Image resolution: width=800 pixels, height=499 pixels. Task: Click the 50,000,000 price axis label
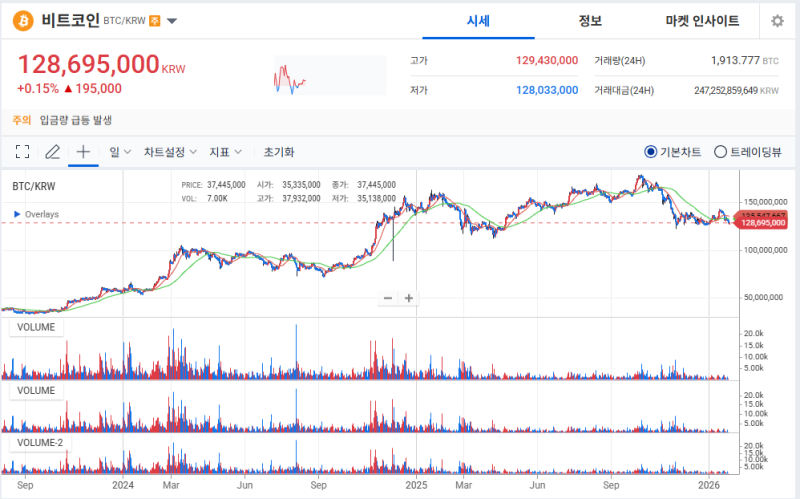[x=763, y=297]
